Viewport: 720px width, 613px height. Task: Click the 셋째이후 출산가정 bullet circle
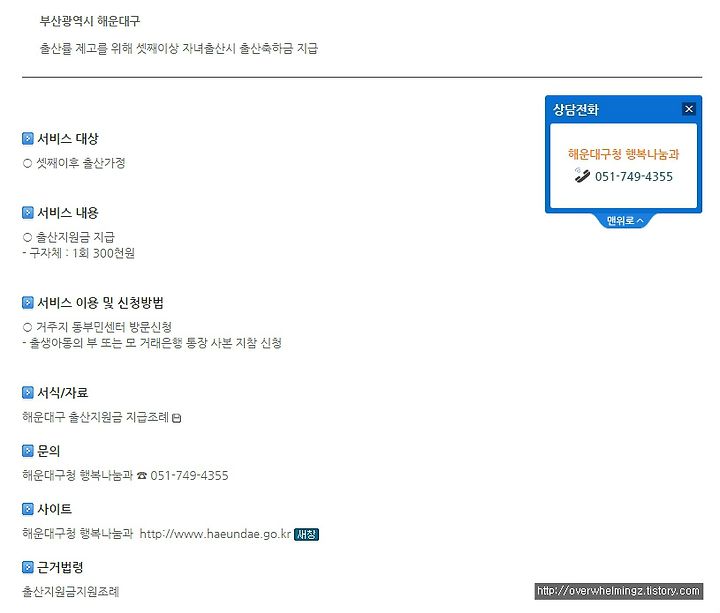click(x=27, y=163)
